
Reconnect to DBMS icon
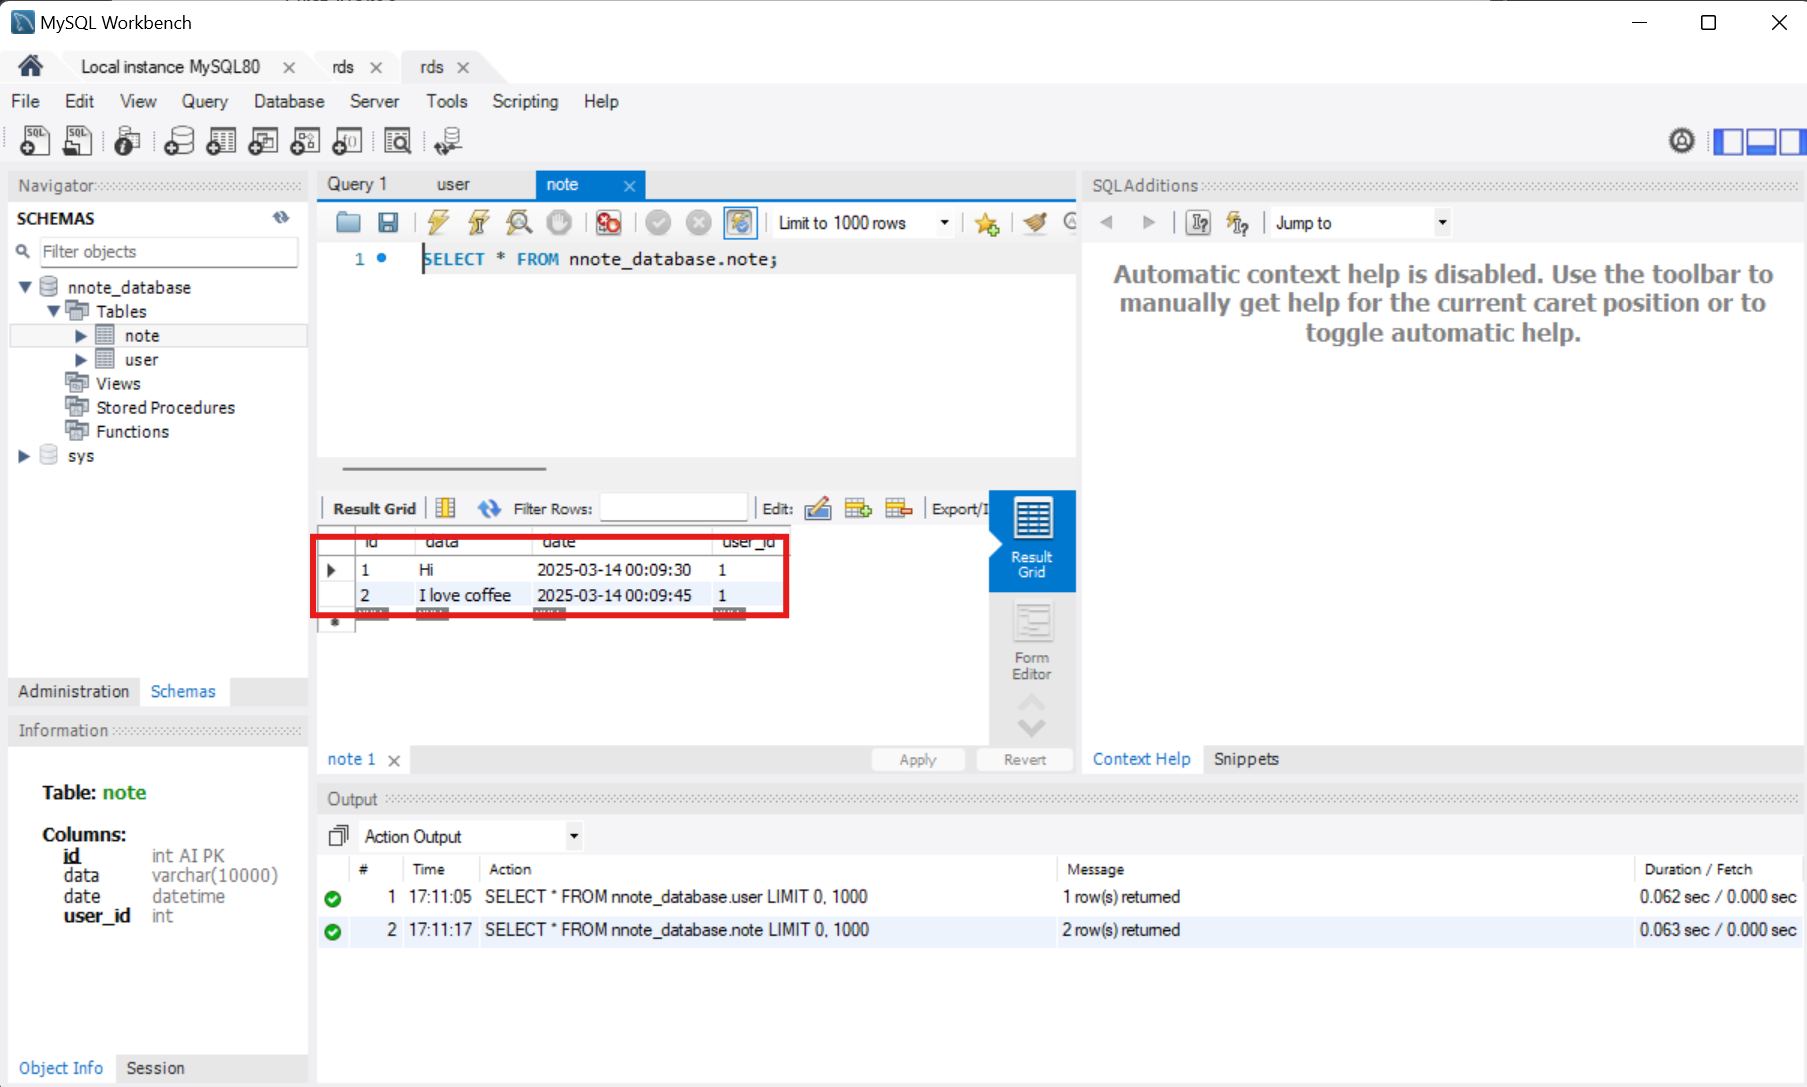(x=448, y=141)
